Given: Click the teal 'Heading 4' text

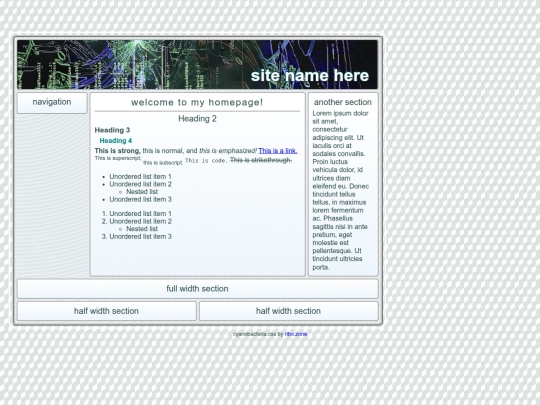Looking at the screenshot, I should point(116,141).
